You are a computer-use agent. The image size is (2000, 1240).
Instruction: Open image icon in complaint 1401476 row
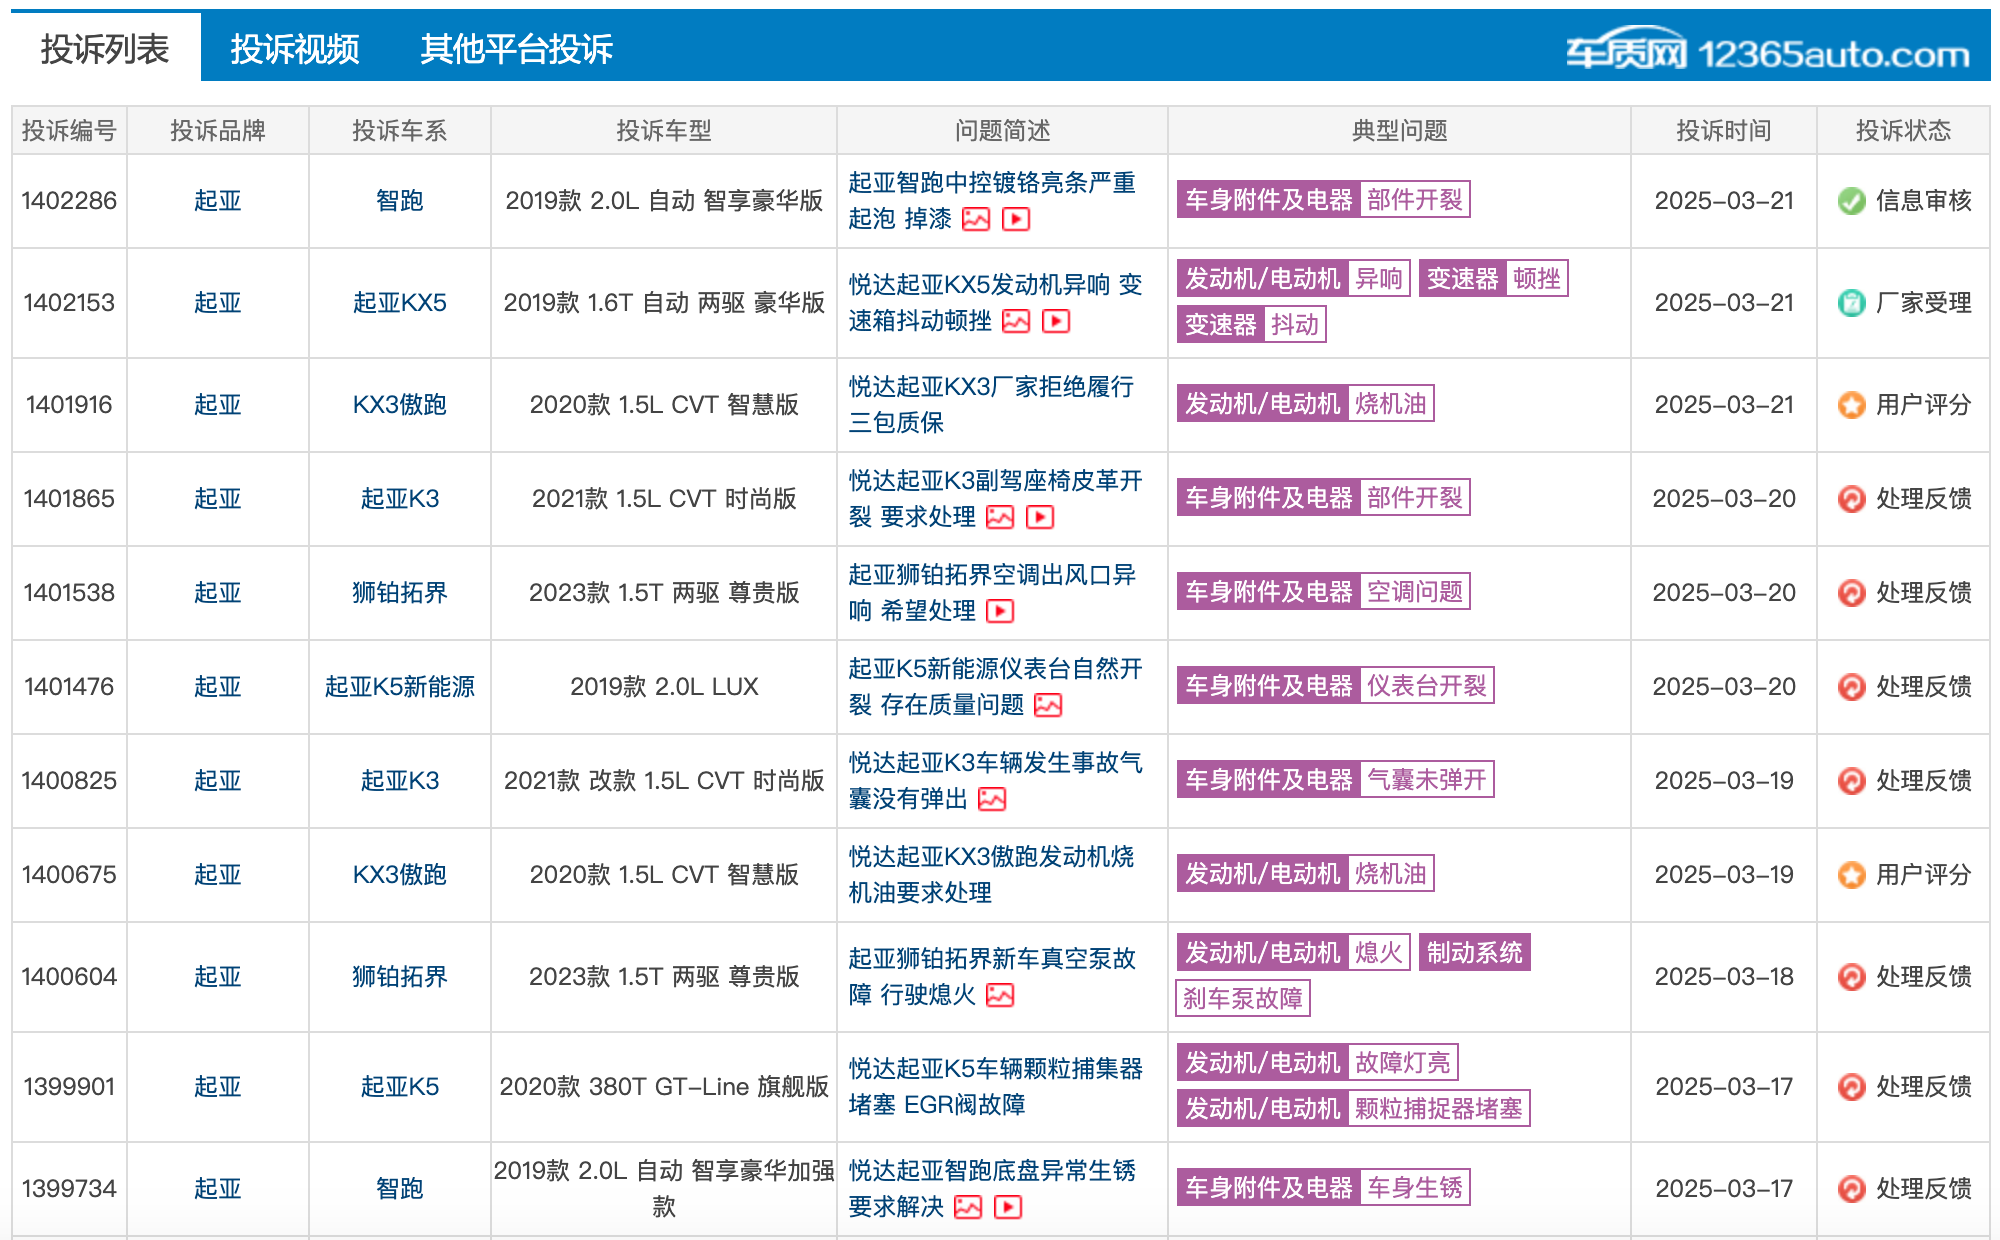[1048, 705]
